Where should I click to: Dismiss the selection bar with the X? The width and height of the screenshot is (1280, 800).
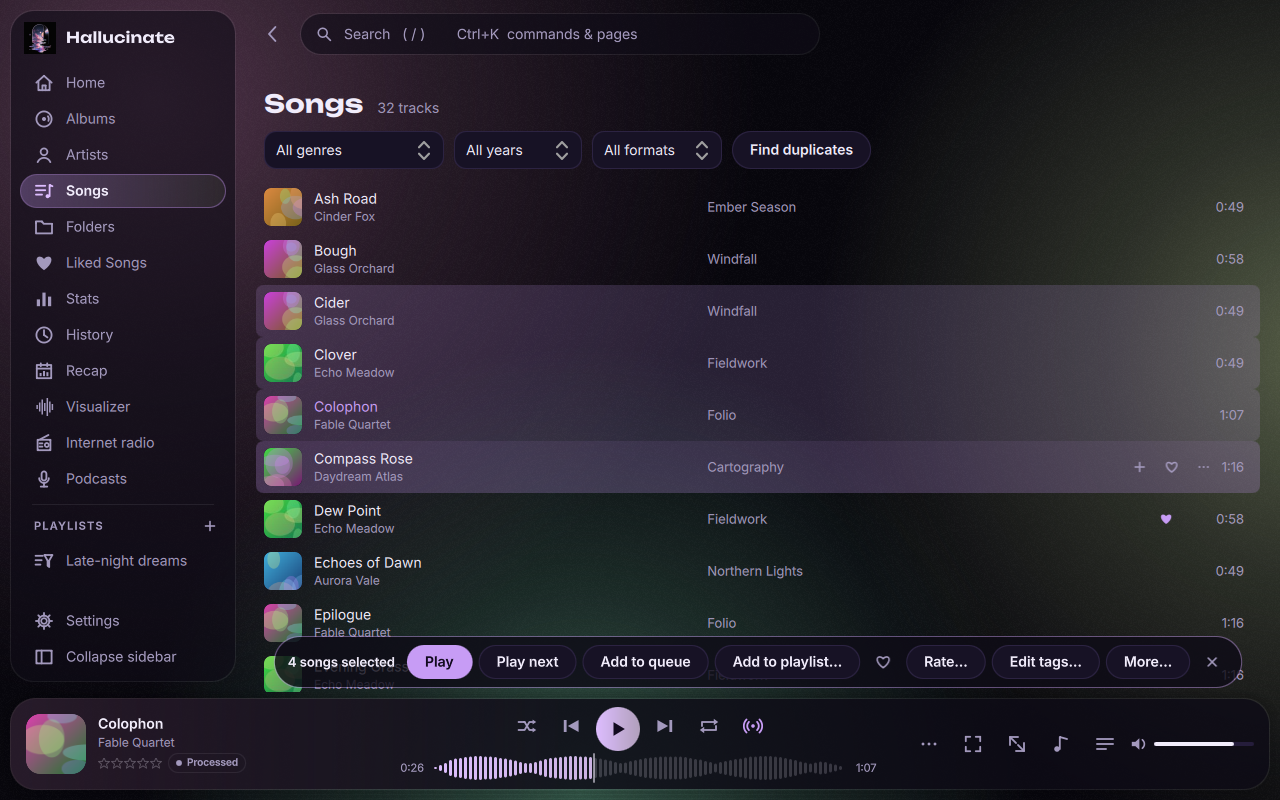[1212, 662]
